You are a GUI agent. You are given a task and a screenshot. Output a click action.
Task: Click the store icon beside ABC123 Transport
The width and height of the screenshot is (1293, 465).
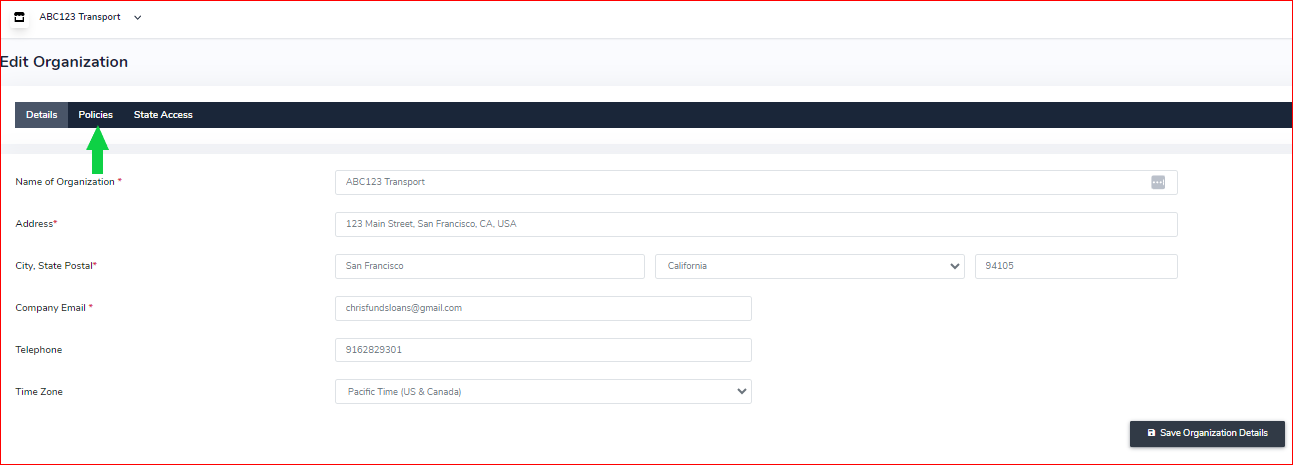coord(19,17)
